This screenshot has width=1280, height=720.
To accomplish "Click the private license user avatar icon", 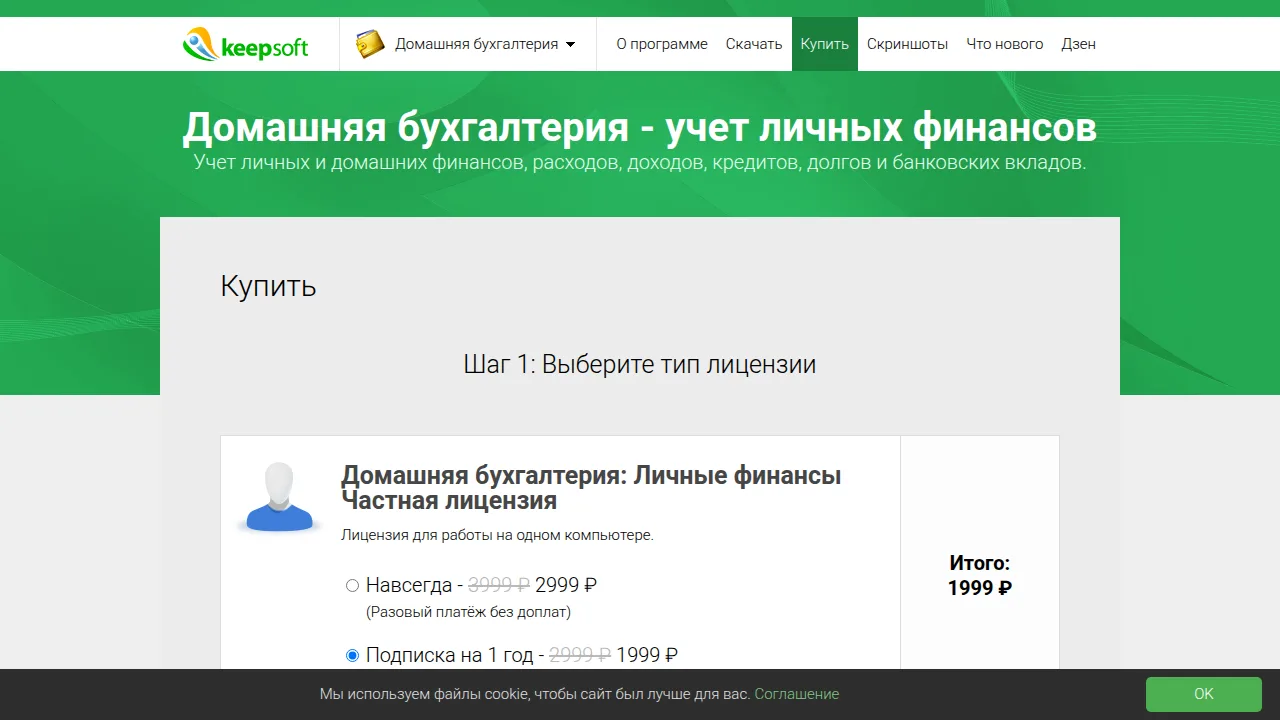I will (x=280, y=497).
